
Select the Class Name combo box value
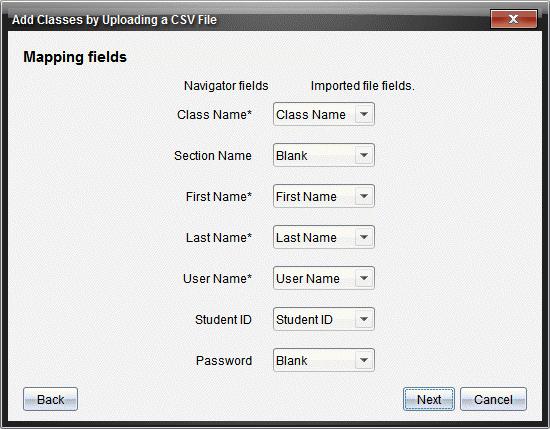pyautogui.click(x=311, y=114)
